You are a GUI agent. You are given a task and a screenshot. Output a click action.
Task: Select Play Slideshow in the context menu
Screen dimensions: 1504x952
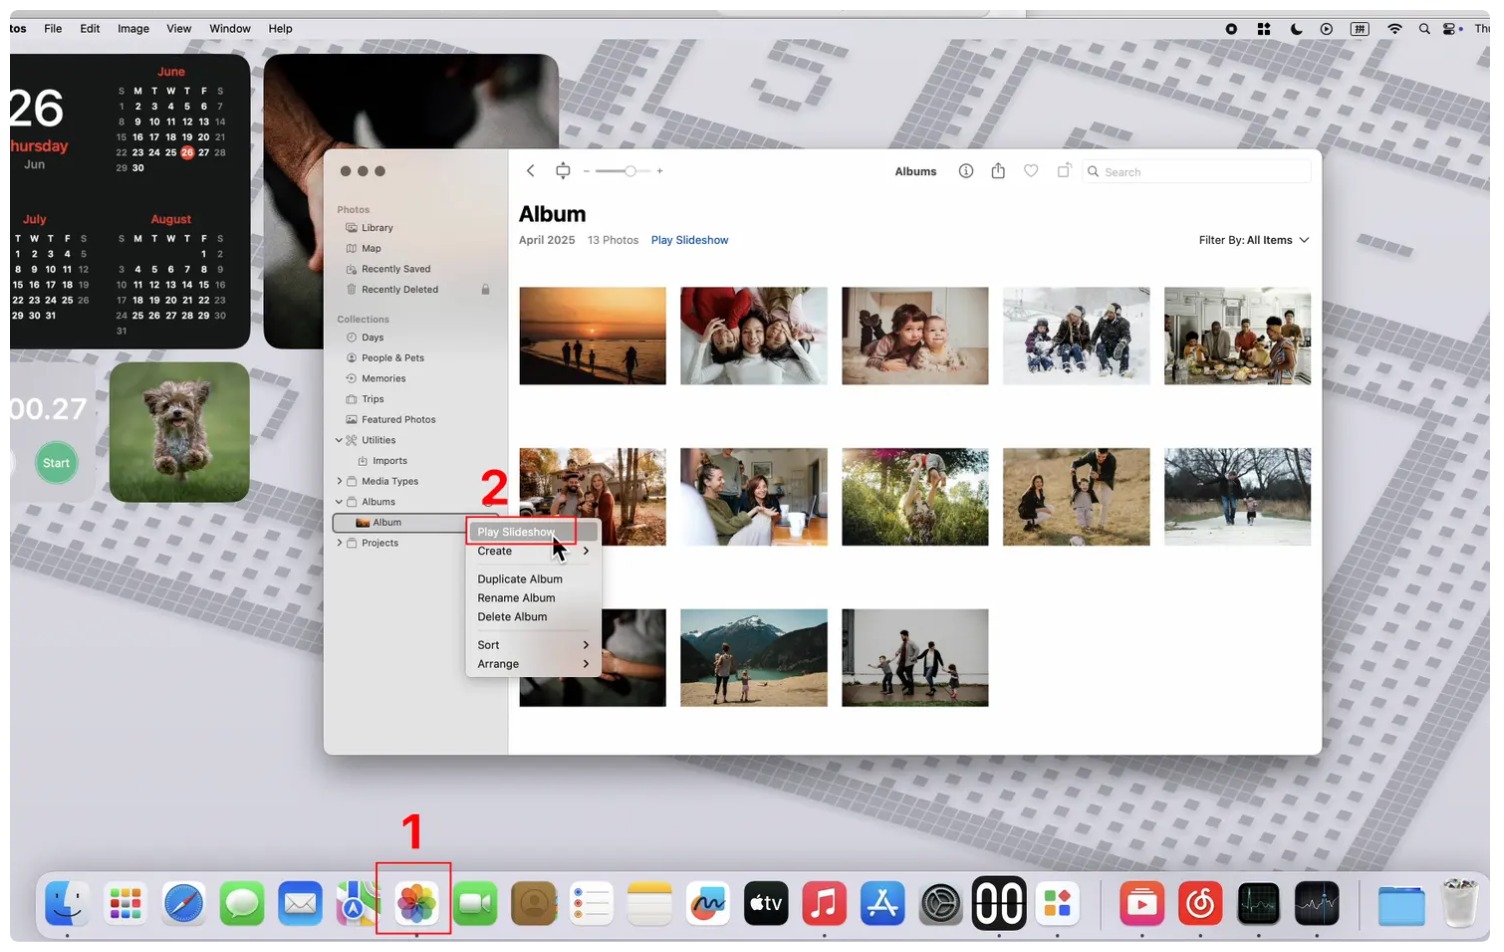(515, 532)
